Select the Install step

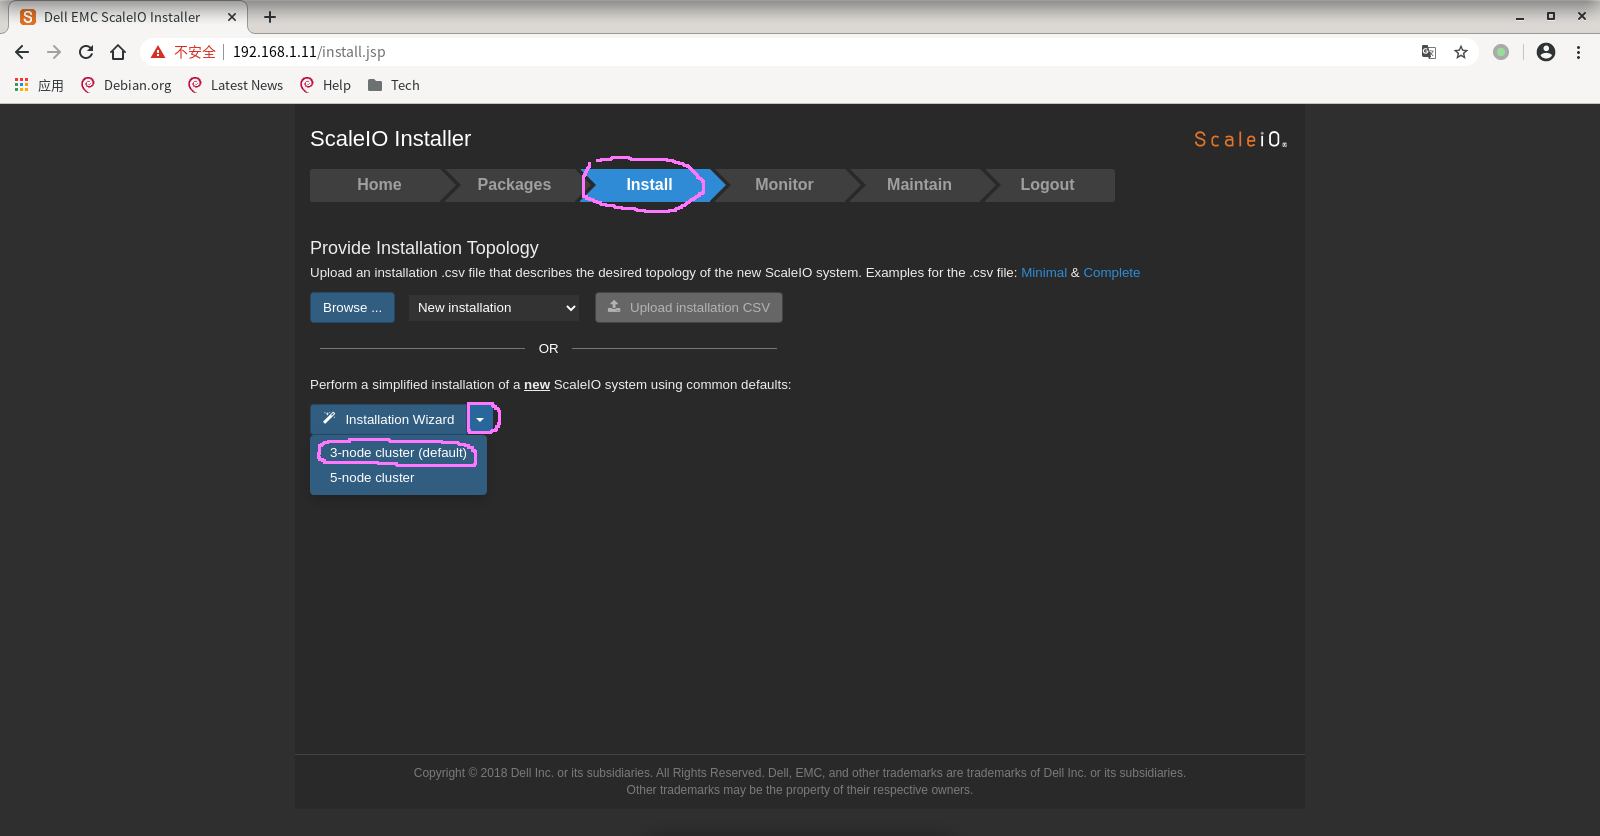649,185
